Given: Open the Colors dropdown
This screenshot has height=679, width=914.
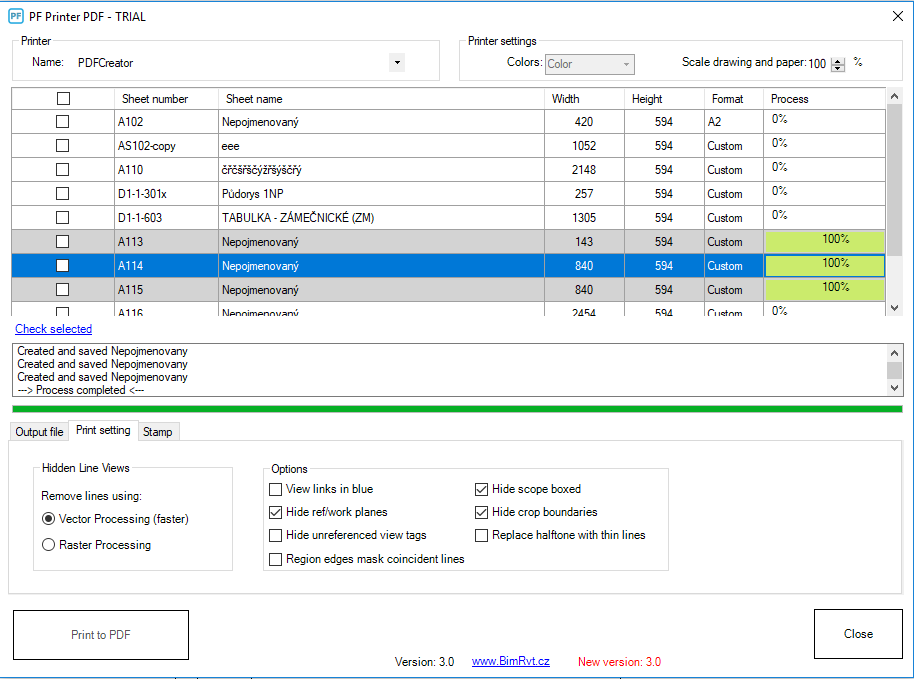Looking at the screenshot, I should [625, 63].
